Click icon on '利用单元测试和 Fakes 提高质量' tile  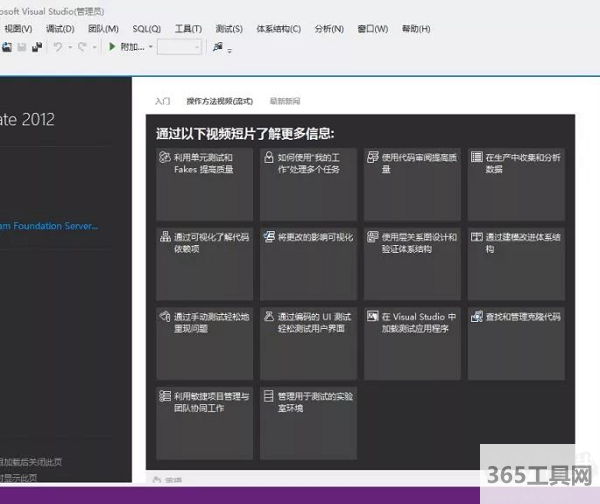pos(164,157)
